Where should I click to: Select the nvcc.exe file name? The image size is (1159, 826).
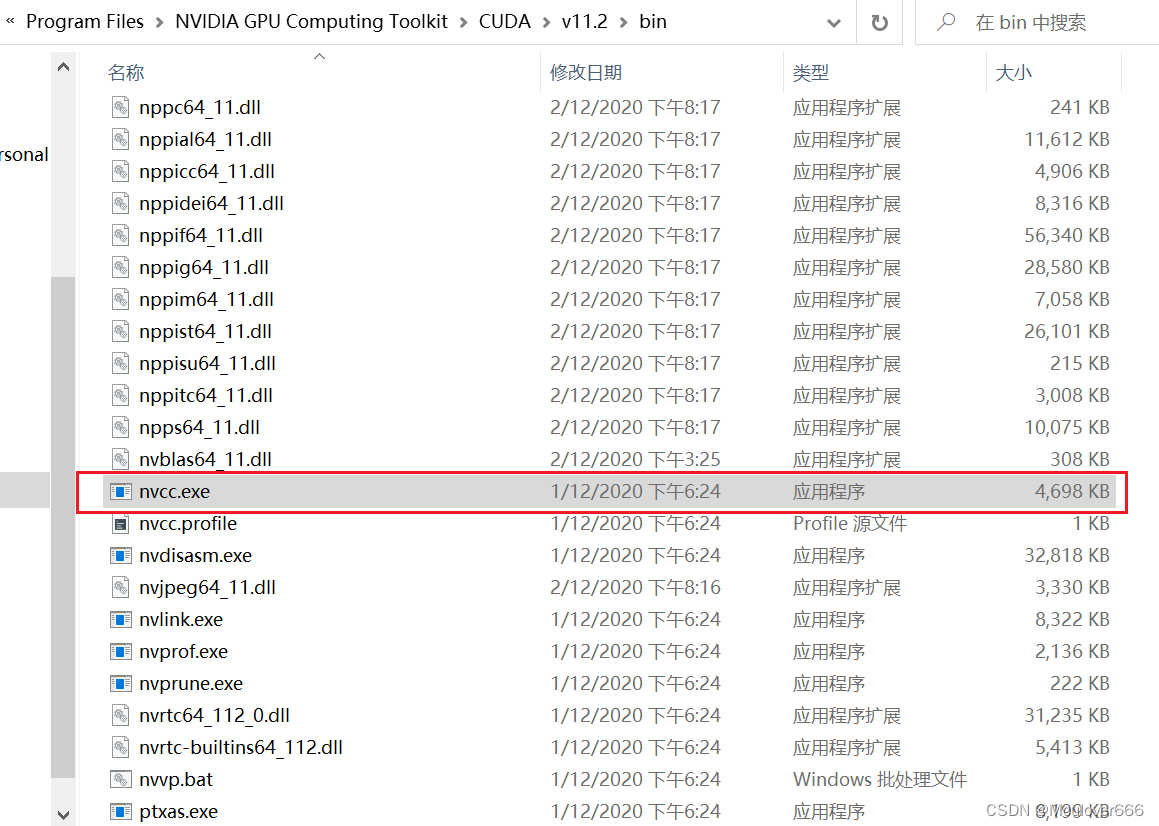click(174, 492)
